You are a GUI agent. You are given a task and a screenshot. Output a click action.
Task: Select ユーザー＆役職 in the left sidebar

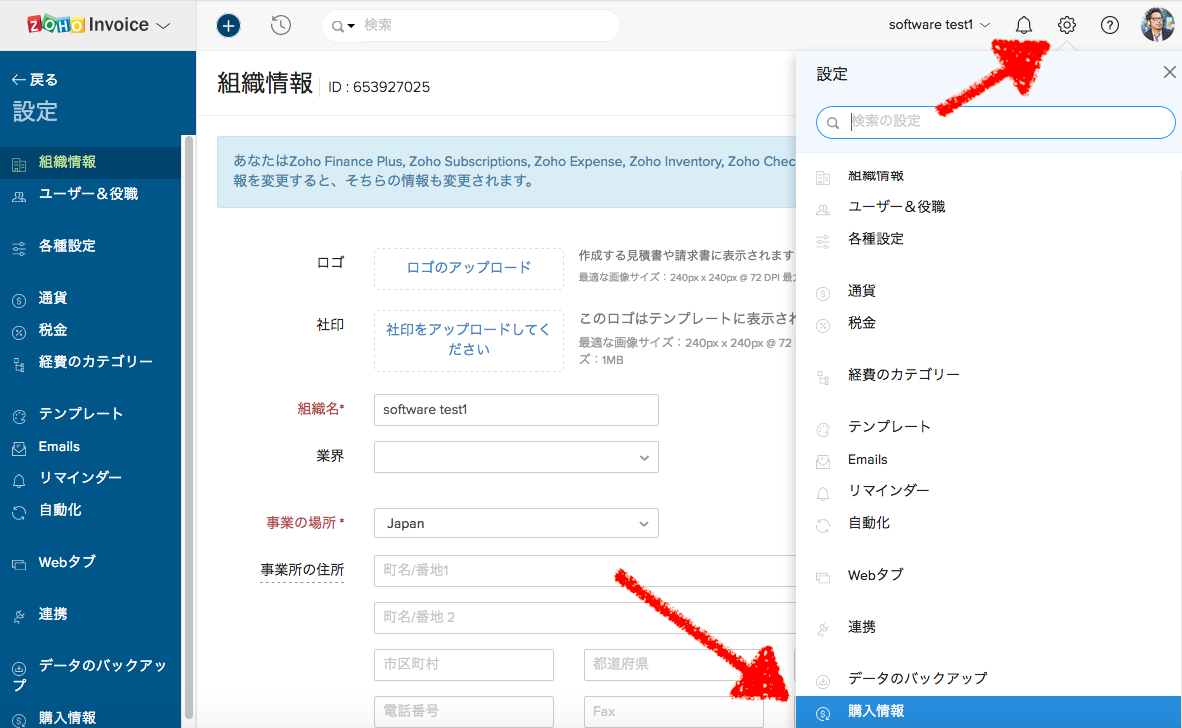click(90, 194)
